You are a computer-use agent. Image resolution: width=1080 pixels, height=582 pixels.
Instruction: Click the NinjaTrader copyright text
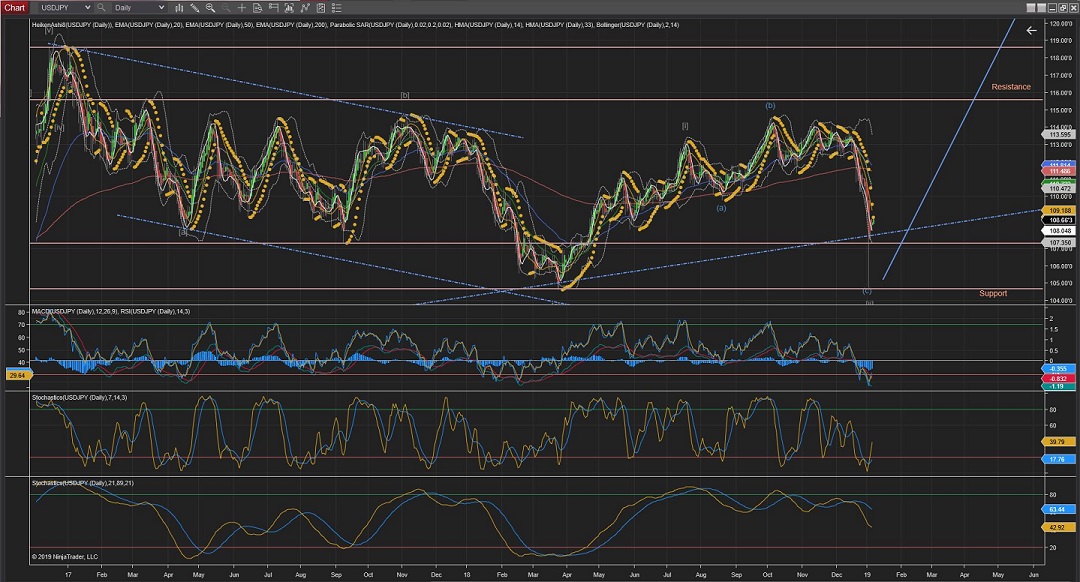[65, 557]
